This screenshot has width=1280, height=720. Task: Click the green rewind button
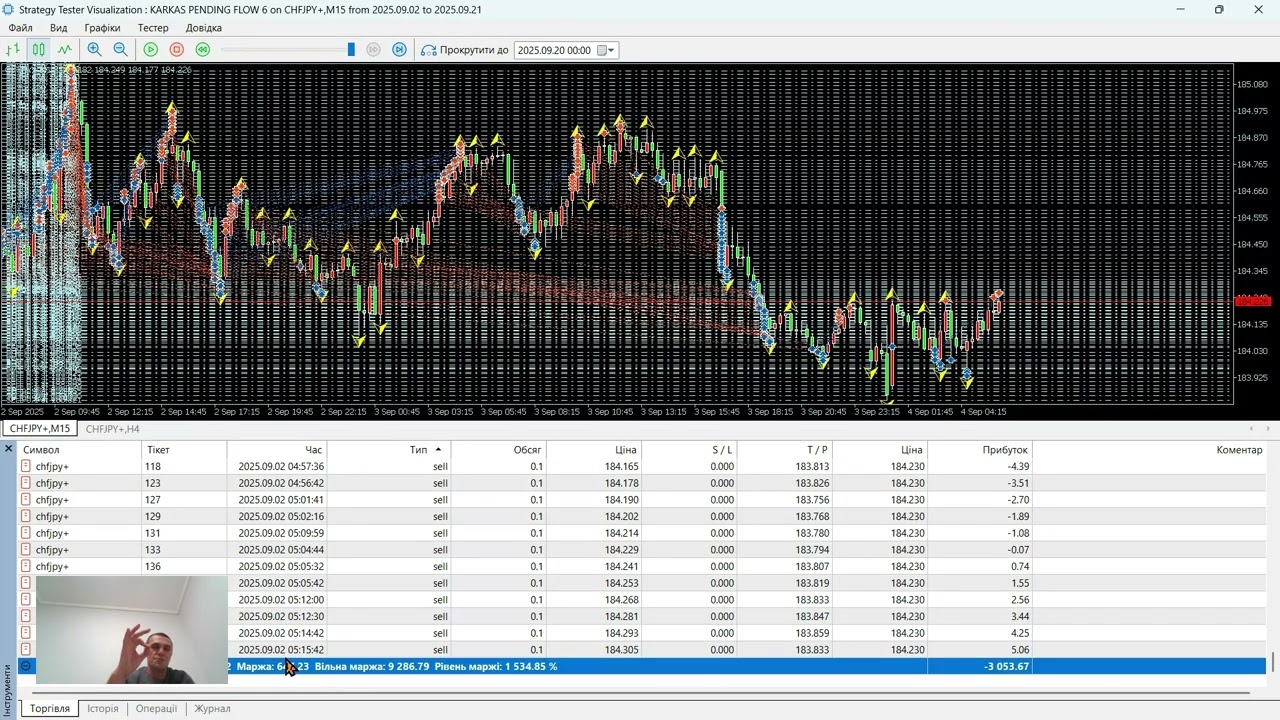pos(203,50)
